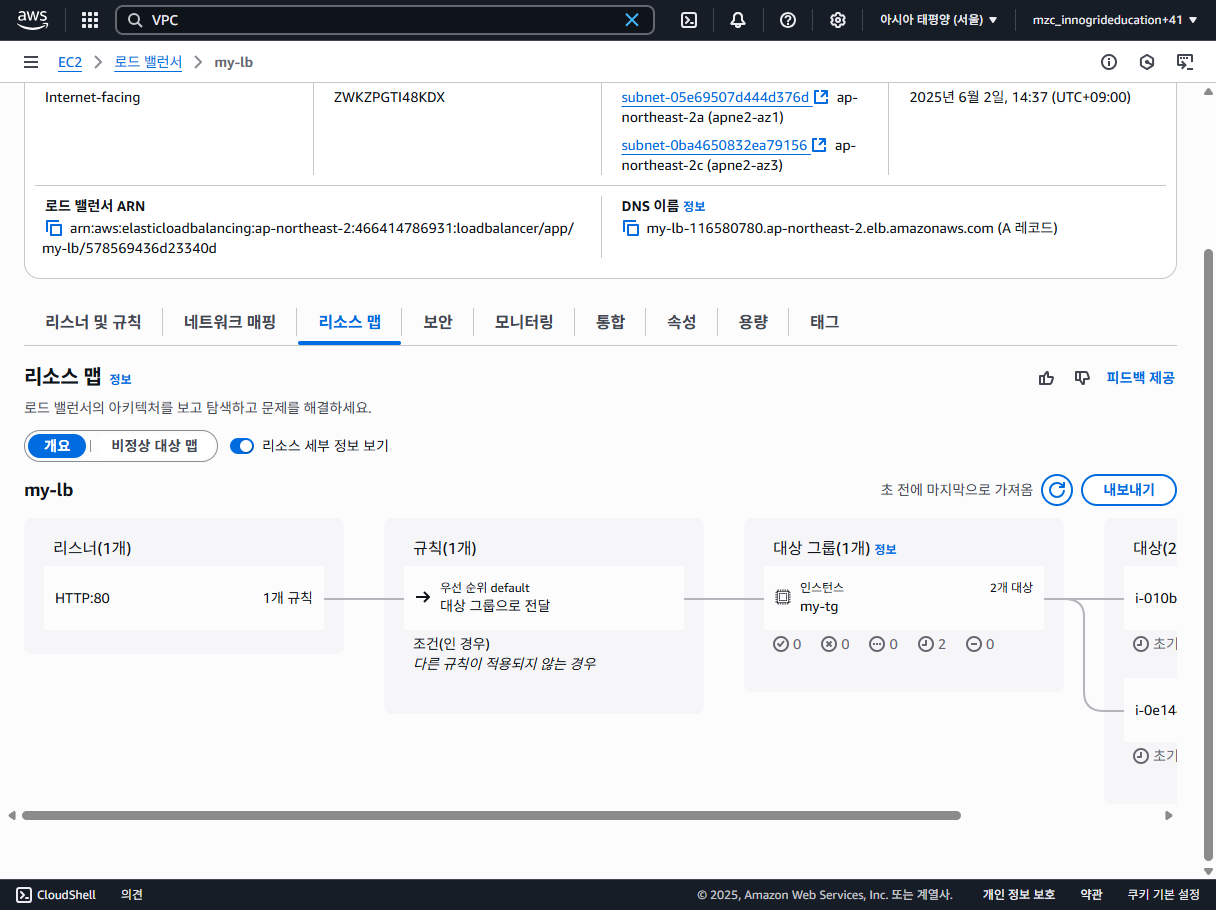Select the i-0e14 target node
Viewport: 1216px width, 910px height.
pyautogui.click(x=1151, y=710)
